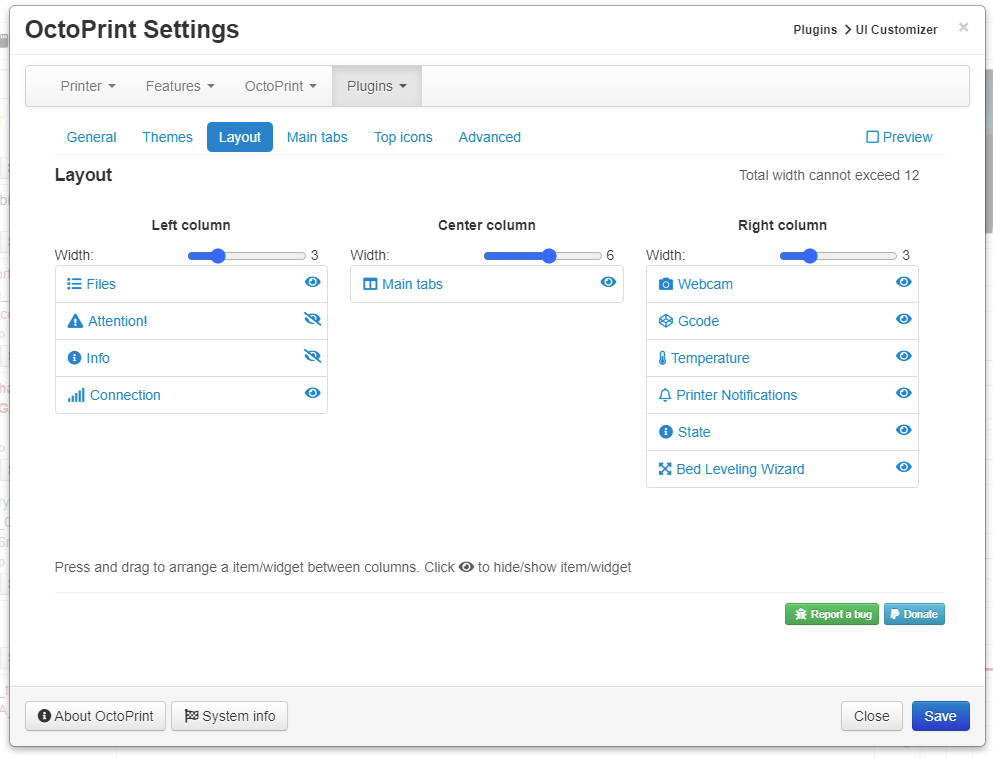Click the Bed Leveling Wizard arrows icon
Screen dimensions: 993x757
(665, 469)
